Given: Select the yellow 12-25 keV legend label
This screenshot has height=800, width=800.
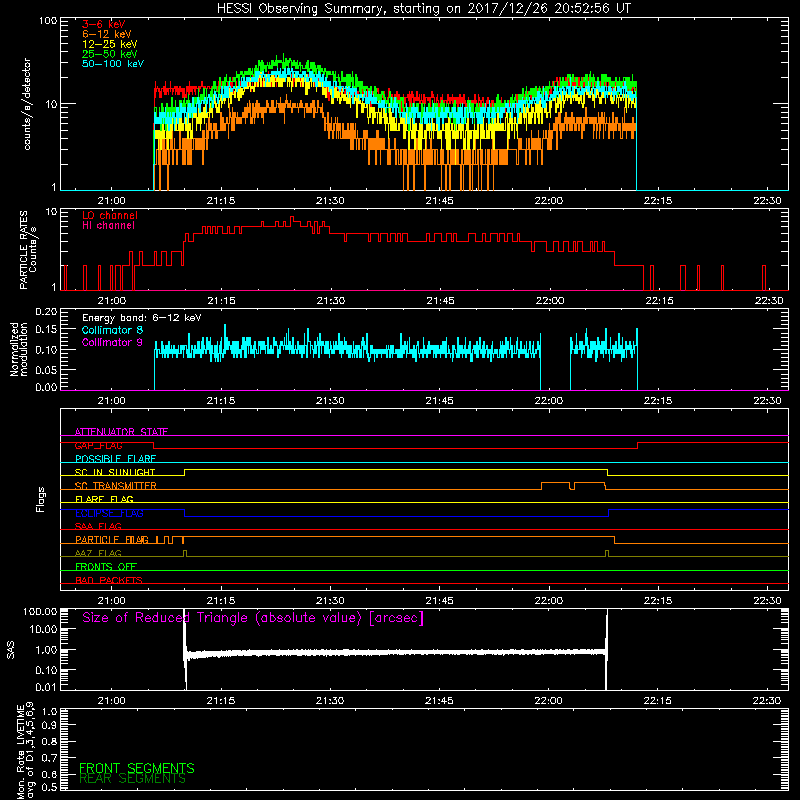Looking at the screenshot, I should point(109,44).
